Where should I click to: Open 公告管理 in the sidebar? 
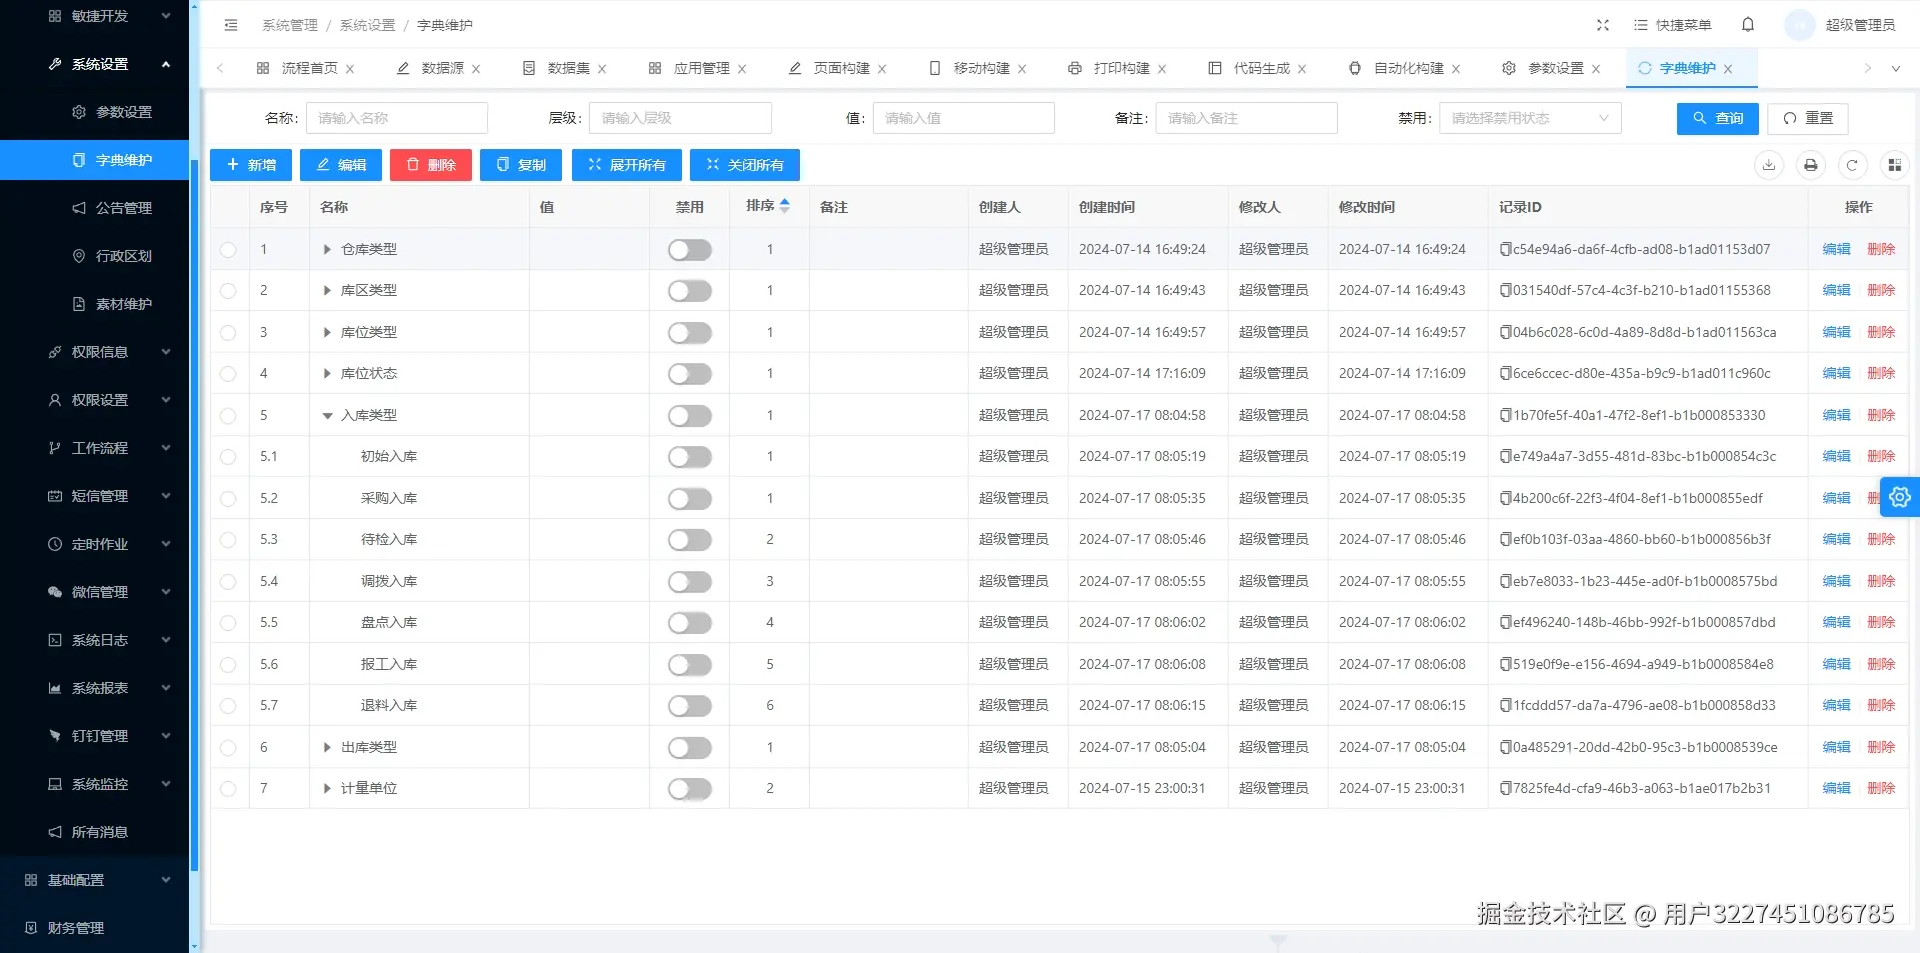[x=124, y=208]
